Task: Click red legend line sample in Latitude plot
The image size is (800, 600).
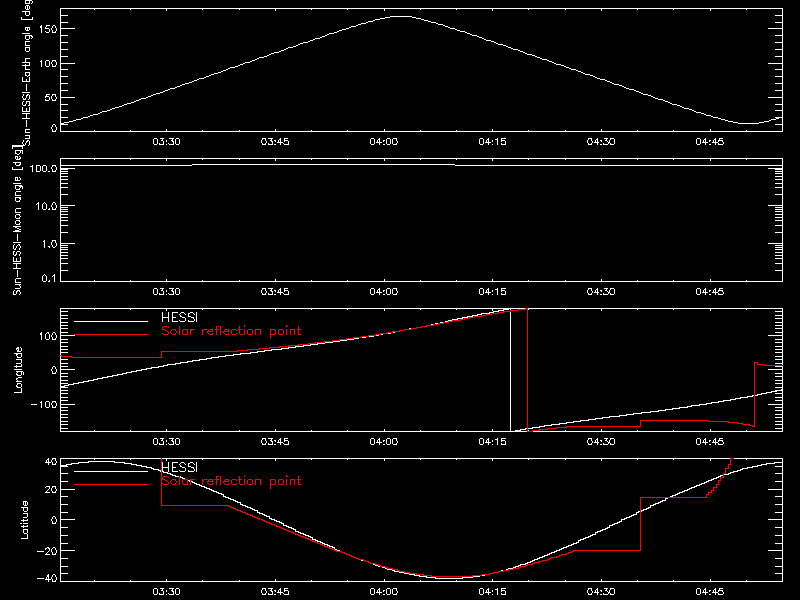Action: 111,485
